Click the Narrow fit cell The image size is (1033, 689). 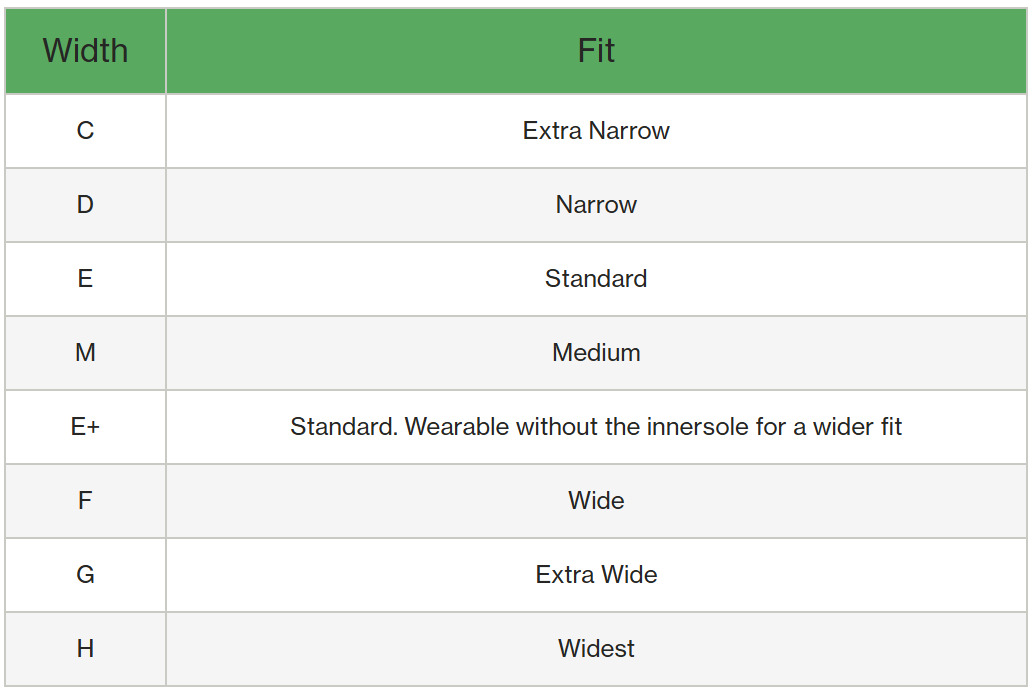pyautogui.click(x=596, y=205)
